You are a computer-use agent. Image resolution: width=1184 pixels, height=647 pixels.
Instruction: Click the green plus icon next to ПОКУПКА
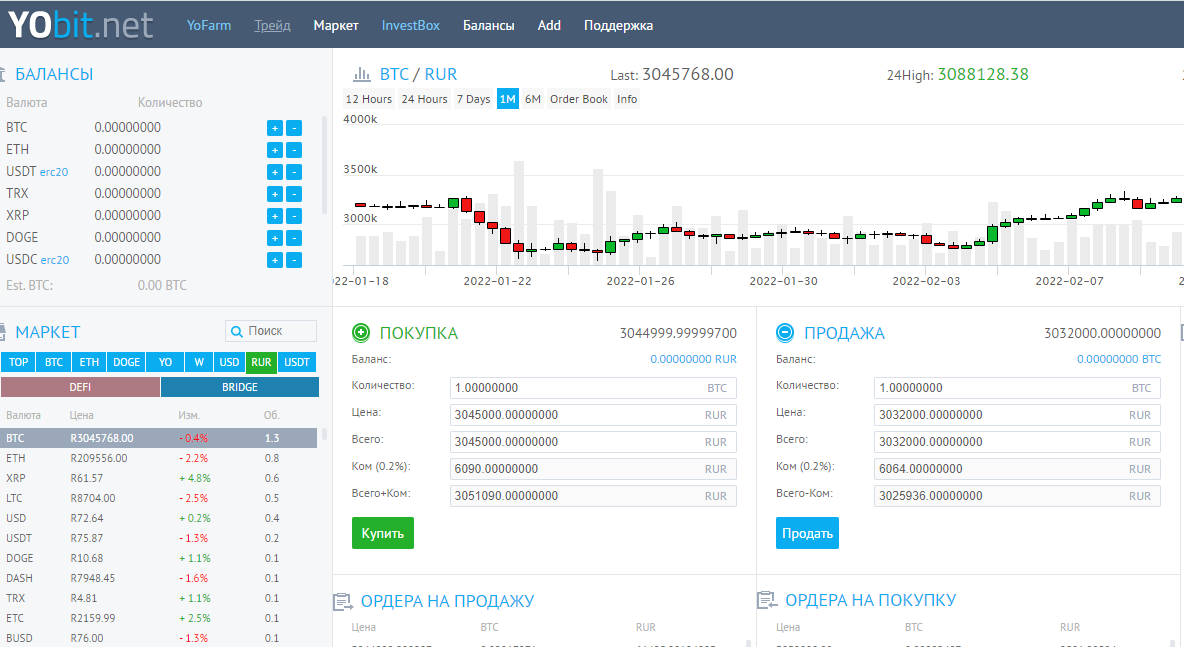click(361, 332)
